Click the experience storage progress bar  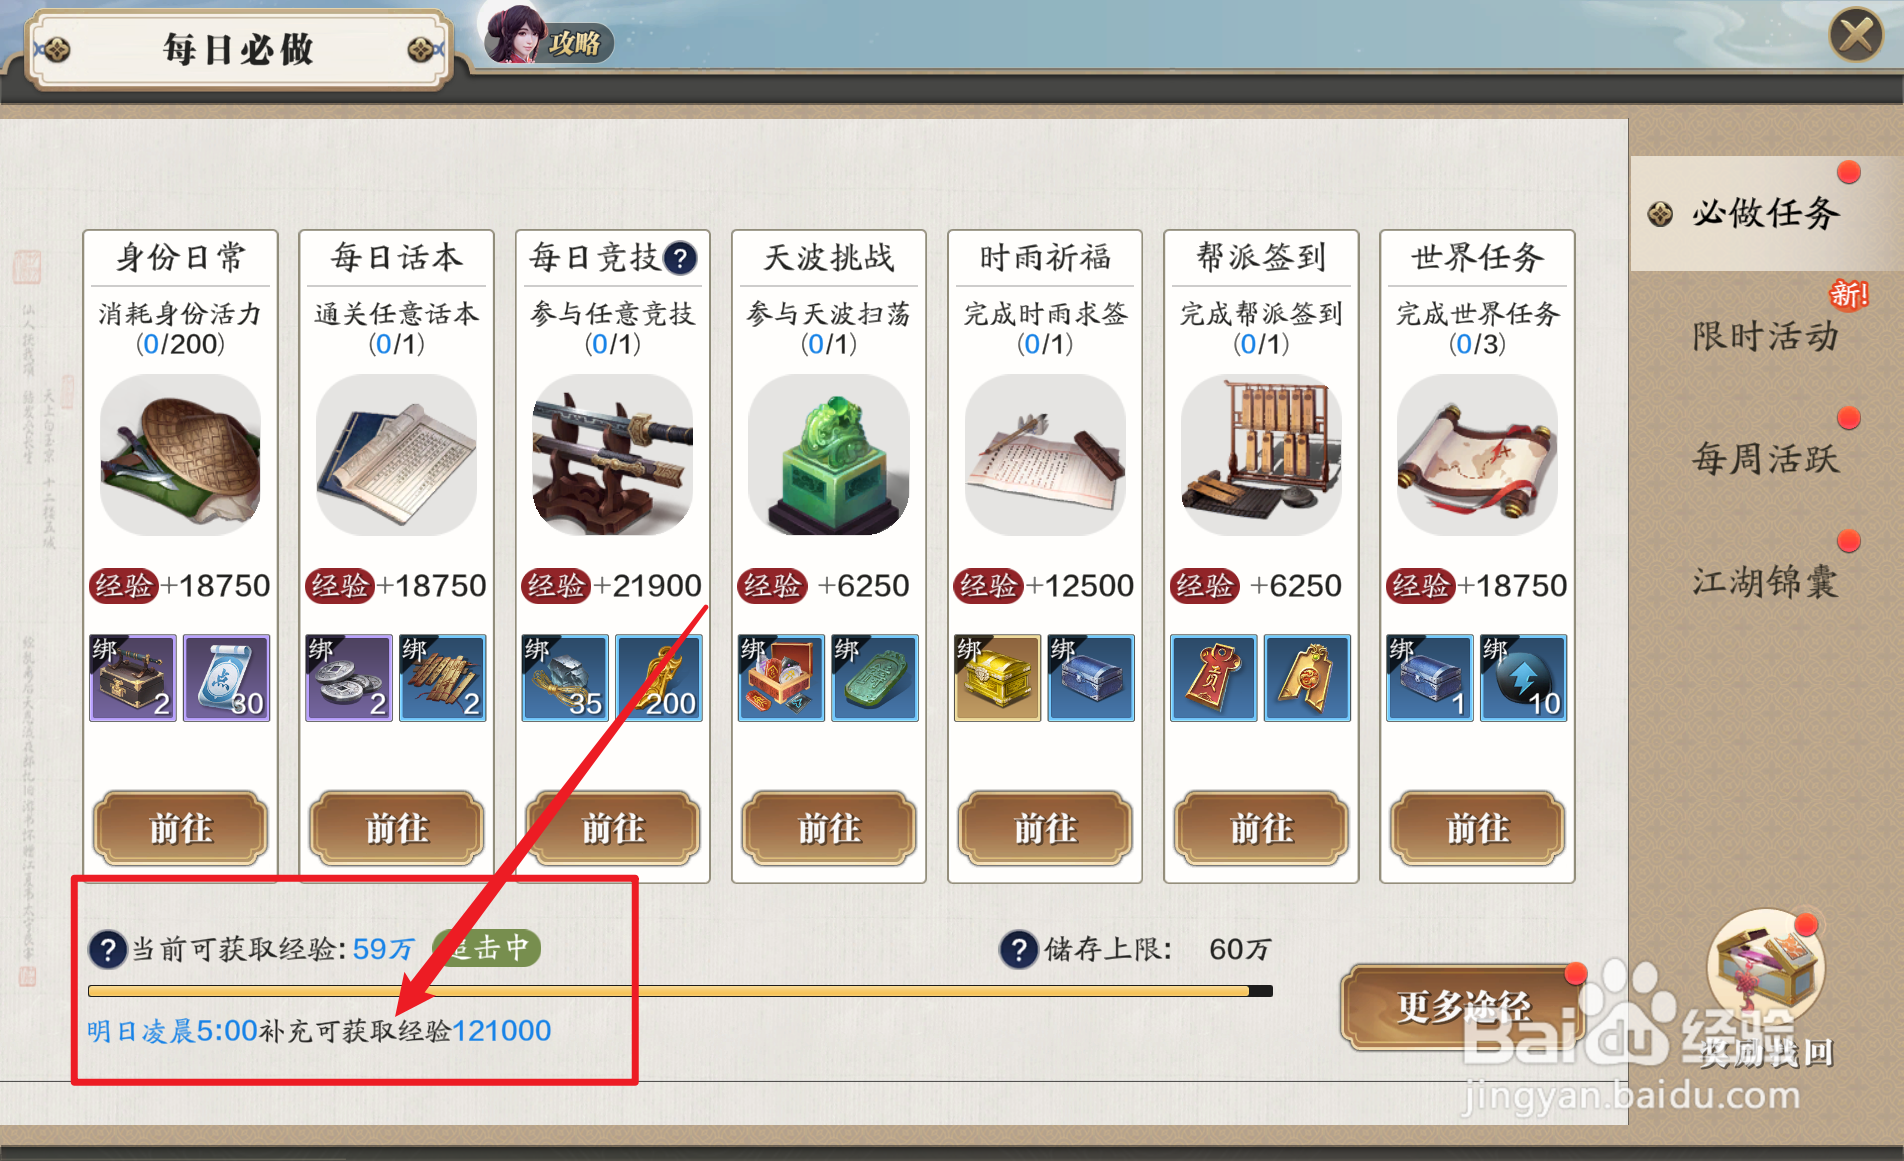(x=680, y=991)
